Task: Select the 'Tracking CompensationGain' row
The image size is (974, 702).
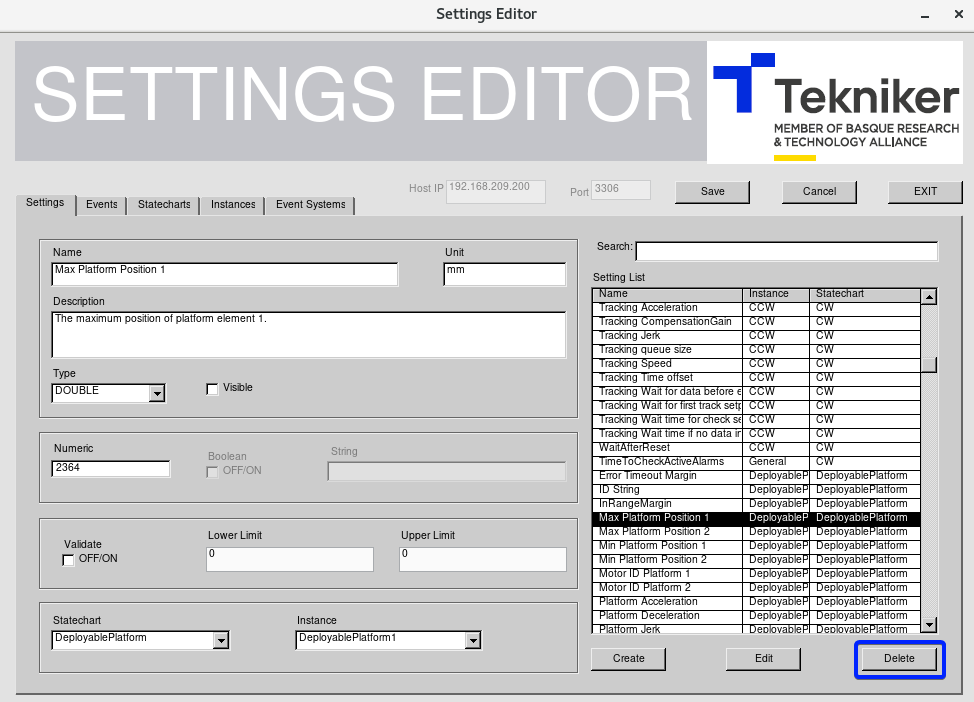Action: click(x=757, y=322)
